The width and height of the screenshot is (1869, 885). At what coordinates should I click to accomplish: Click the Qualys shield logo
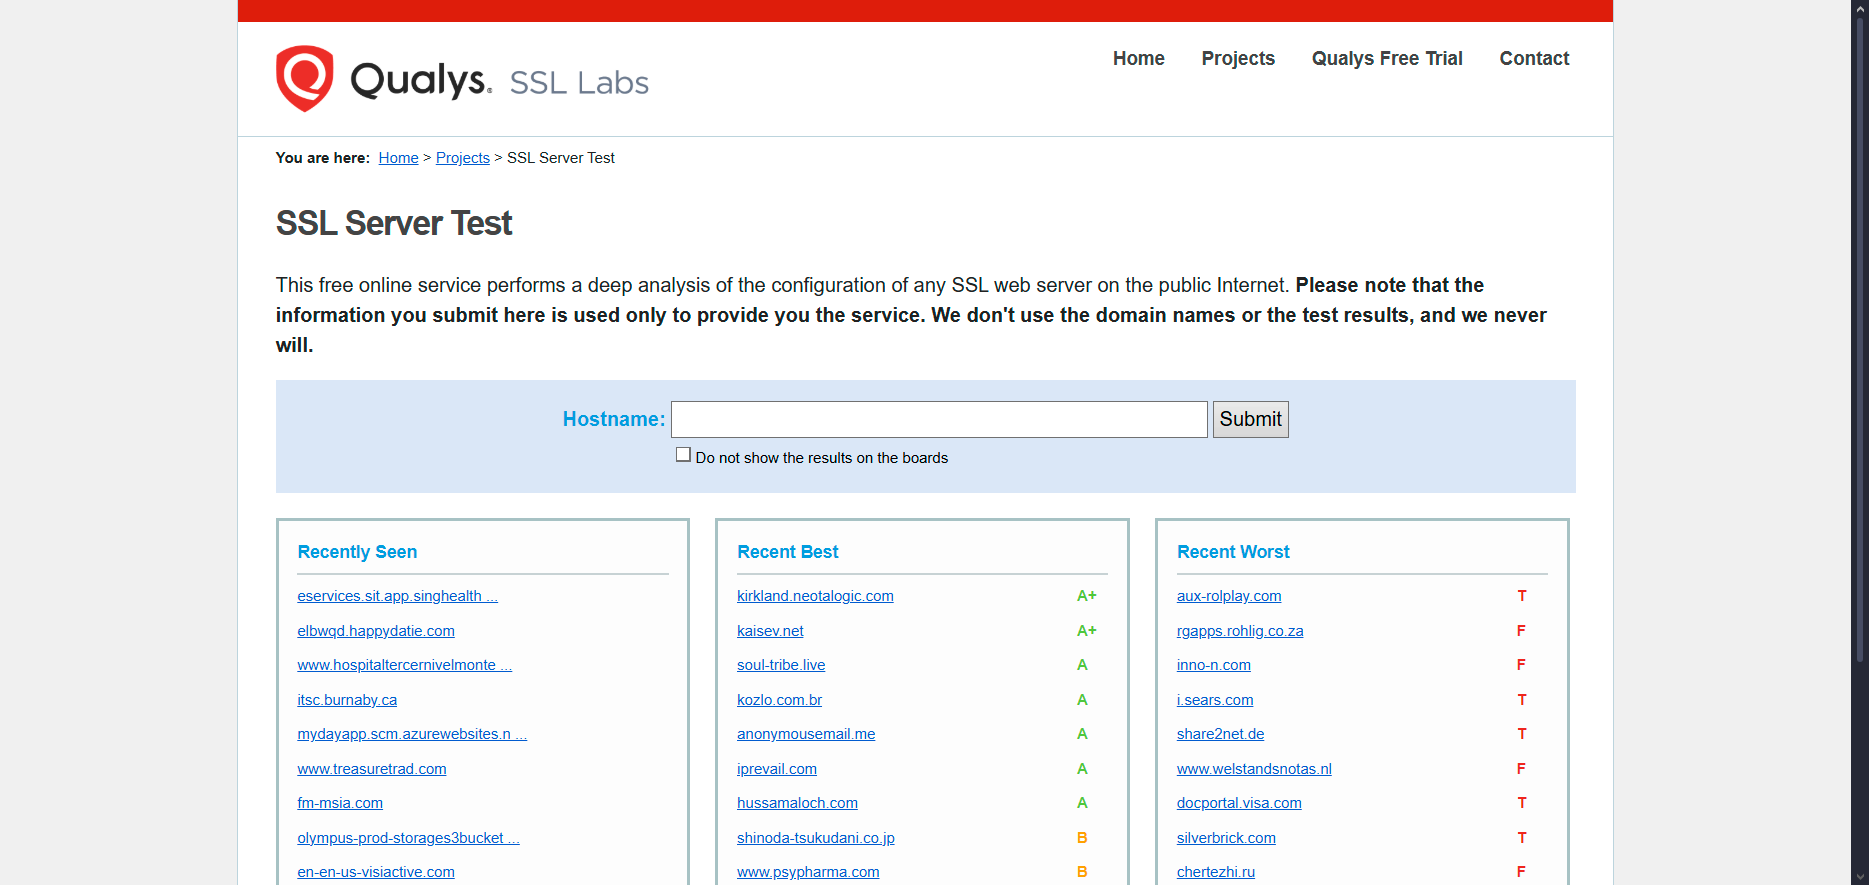(x=305, y=78)
